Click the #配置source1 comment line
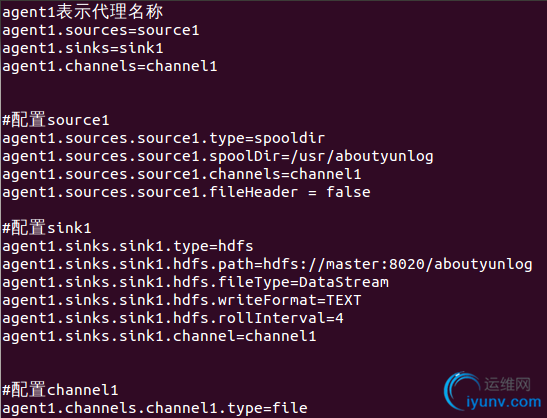 (x=56, y=120)
